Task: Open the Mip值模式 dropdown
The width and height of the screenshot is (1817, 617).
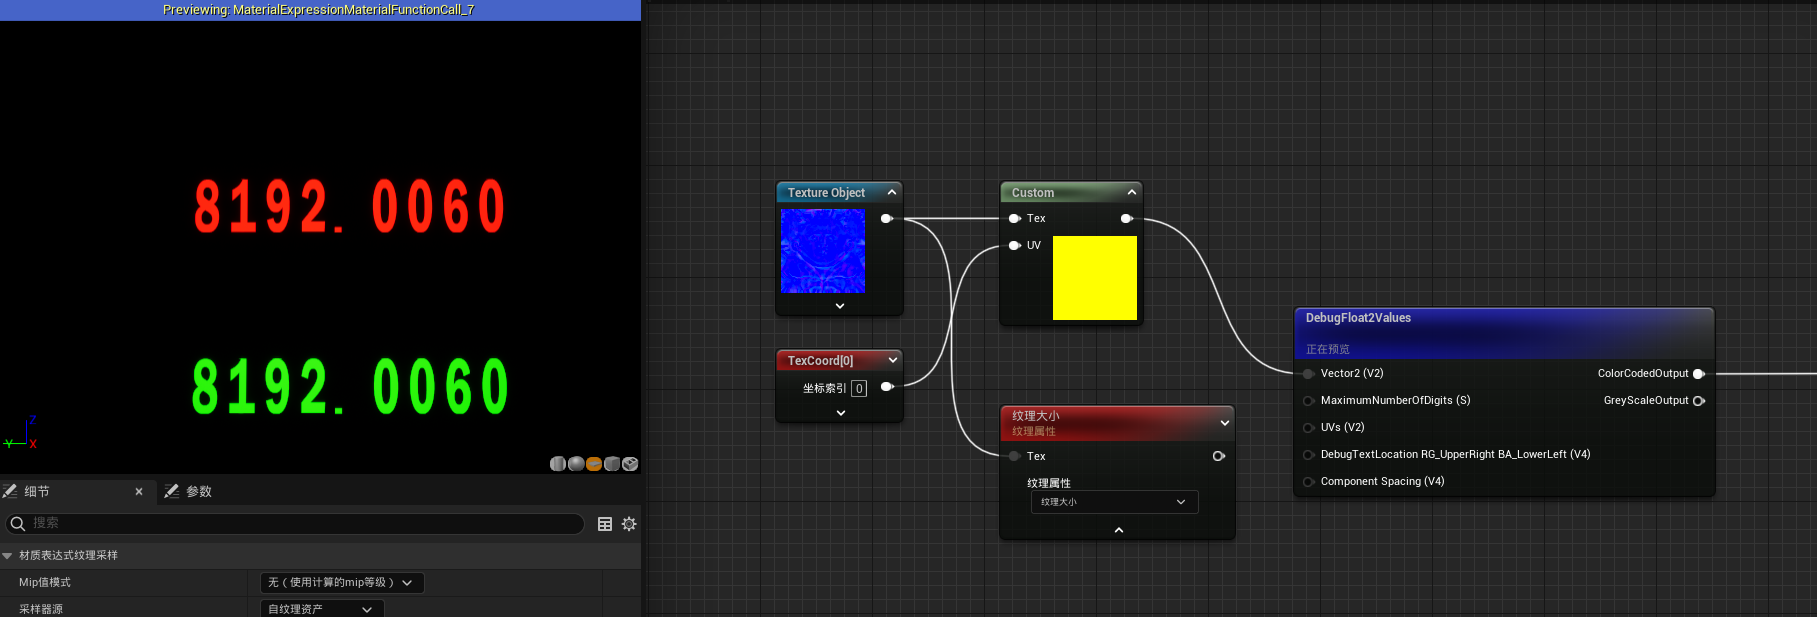Action: click(341, 583)
